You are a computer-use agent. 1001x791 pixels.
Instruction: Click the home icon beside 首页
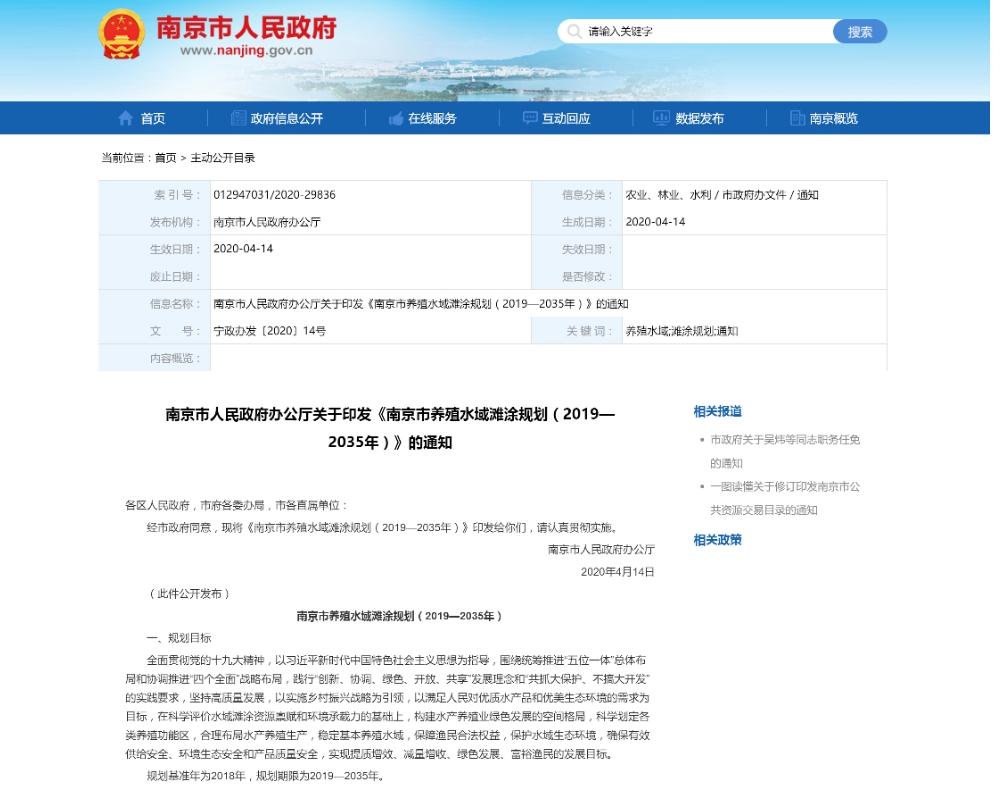coord(125,118)
